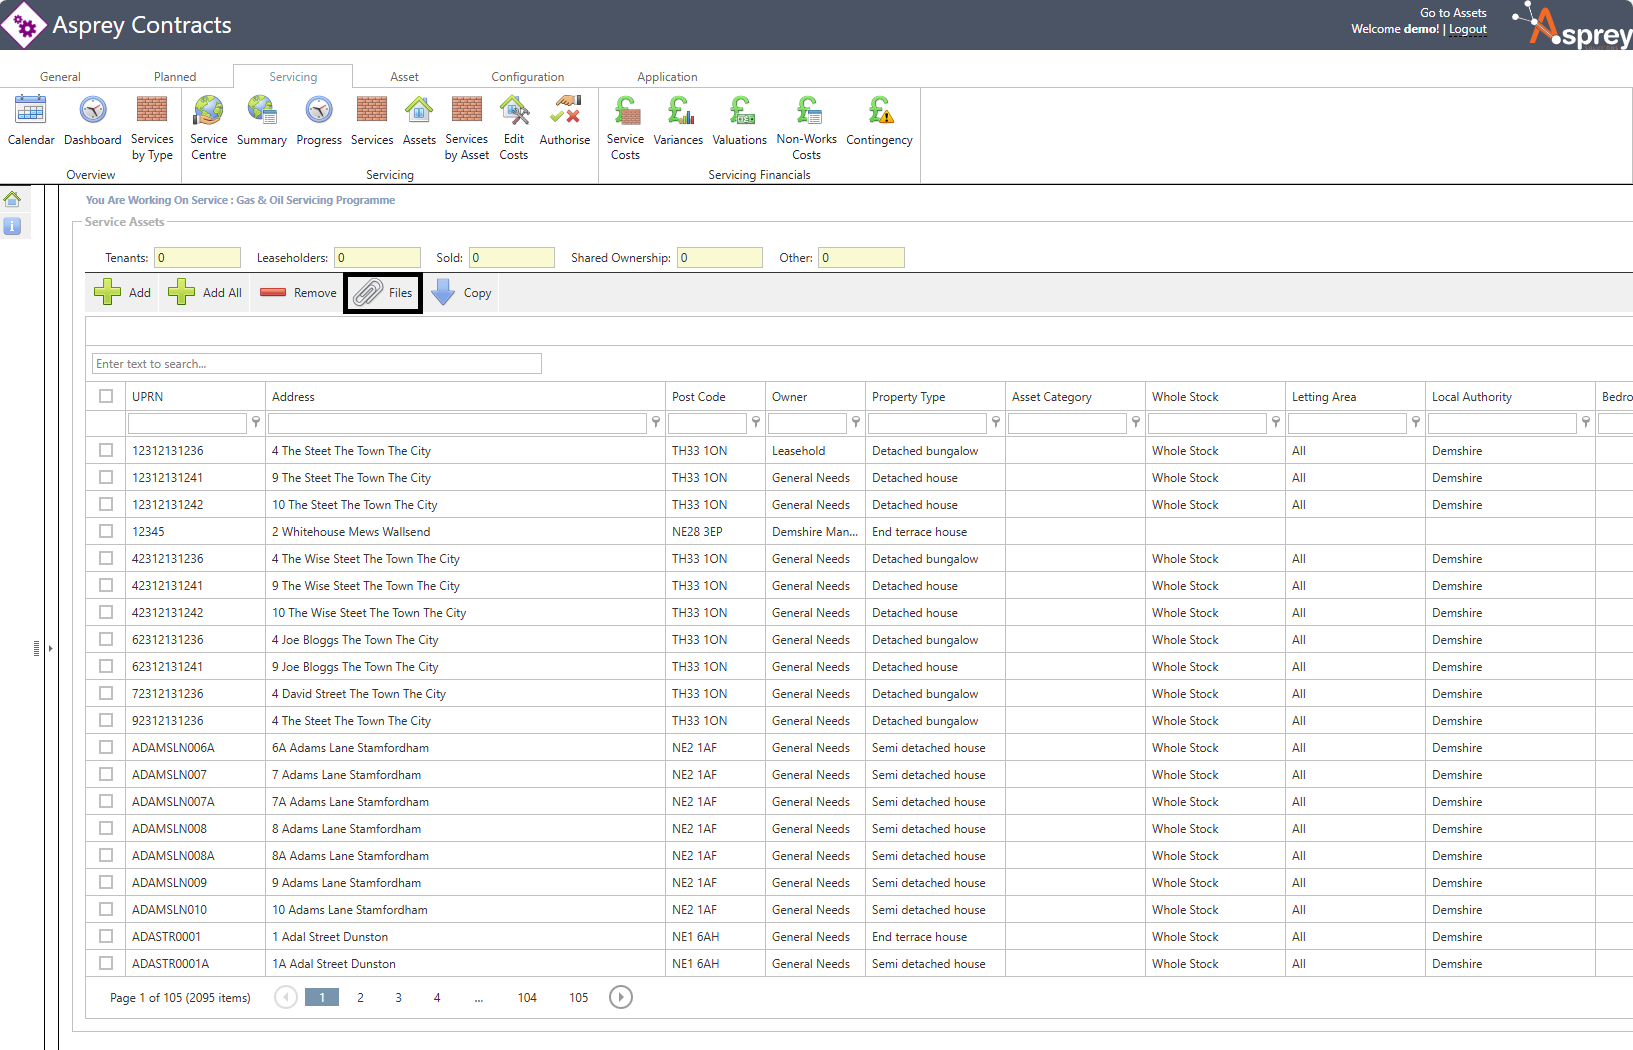Switch to the Configuration ribbon tab
This screenshot has width=1633, height=1050.
coord(527,77)
